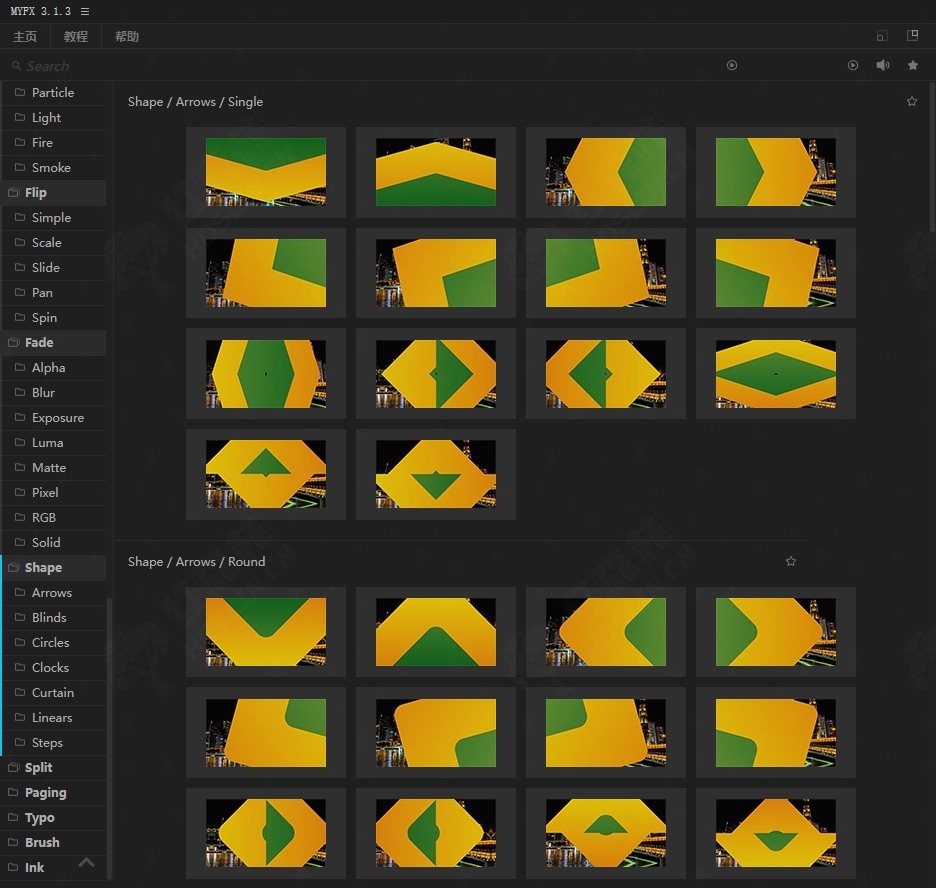Collapse the Fade category folder
The image size is (936, 888).
pos(38,342)
